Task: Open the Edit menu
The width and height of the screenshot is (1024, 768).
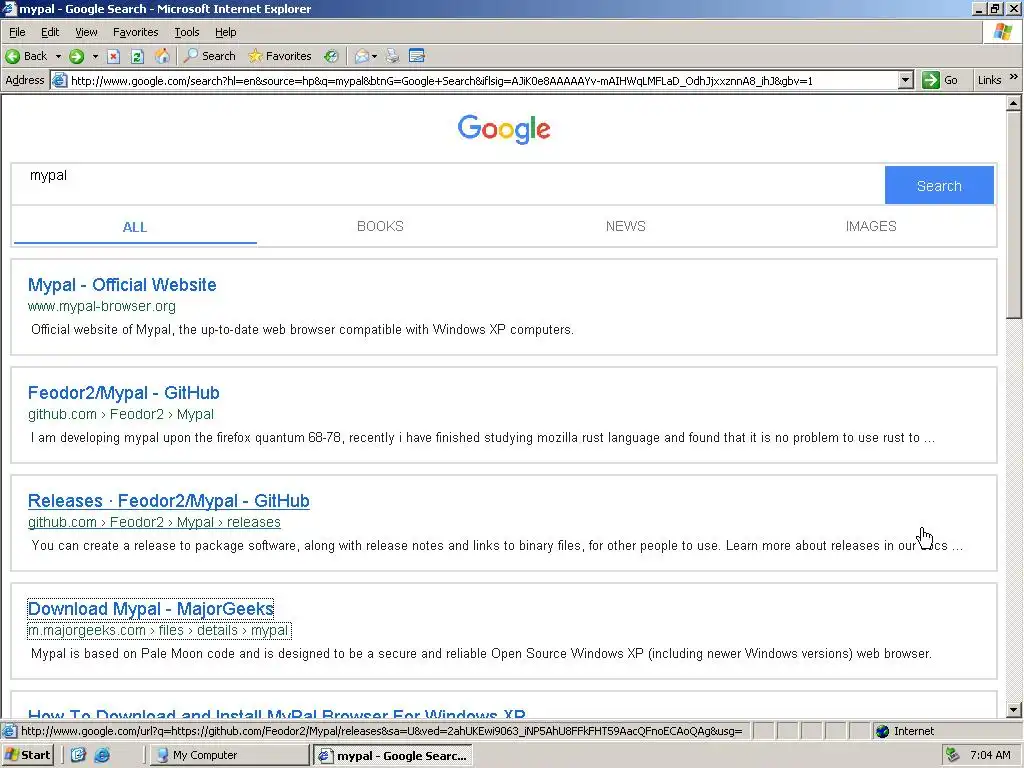Action: (50, 32)
